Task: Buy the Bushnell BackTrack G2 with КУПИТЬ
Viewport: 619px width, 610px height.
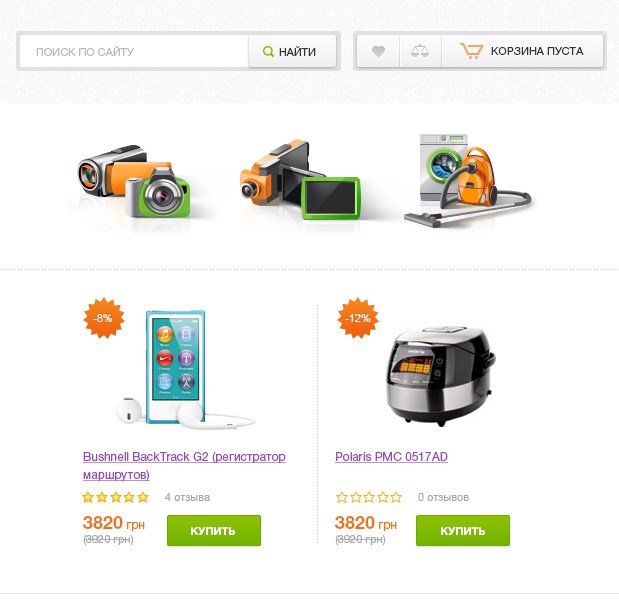Action: (214, 531)
